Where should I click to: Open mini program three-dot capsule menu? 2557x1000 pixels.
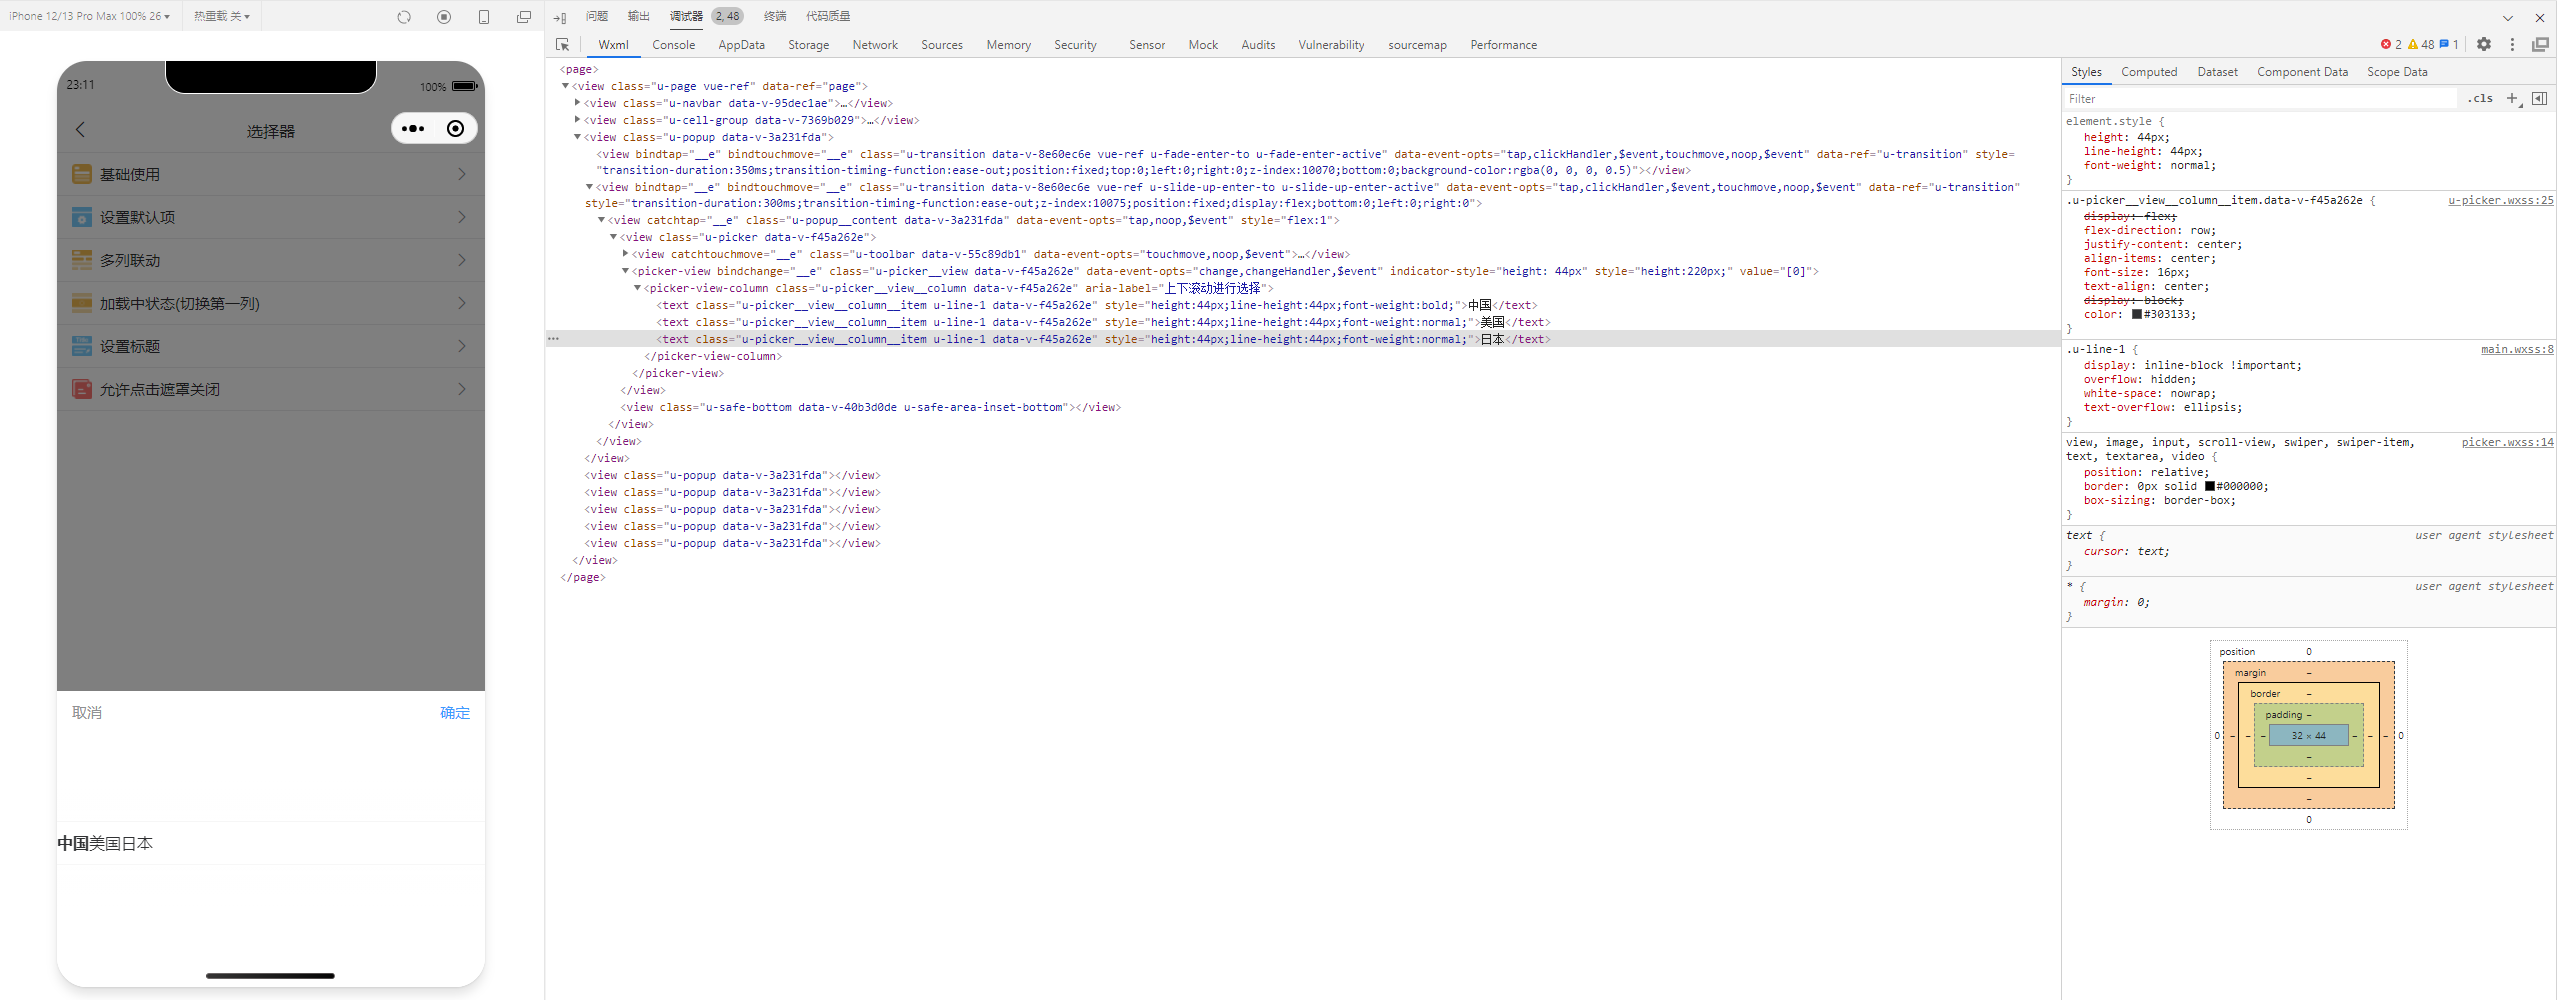(x=413, y=129)
